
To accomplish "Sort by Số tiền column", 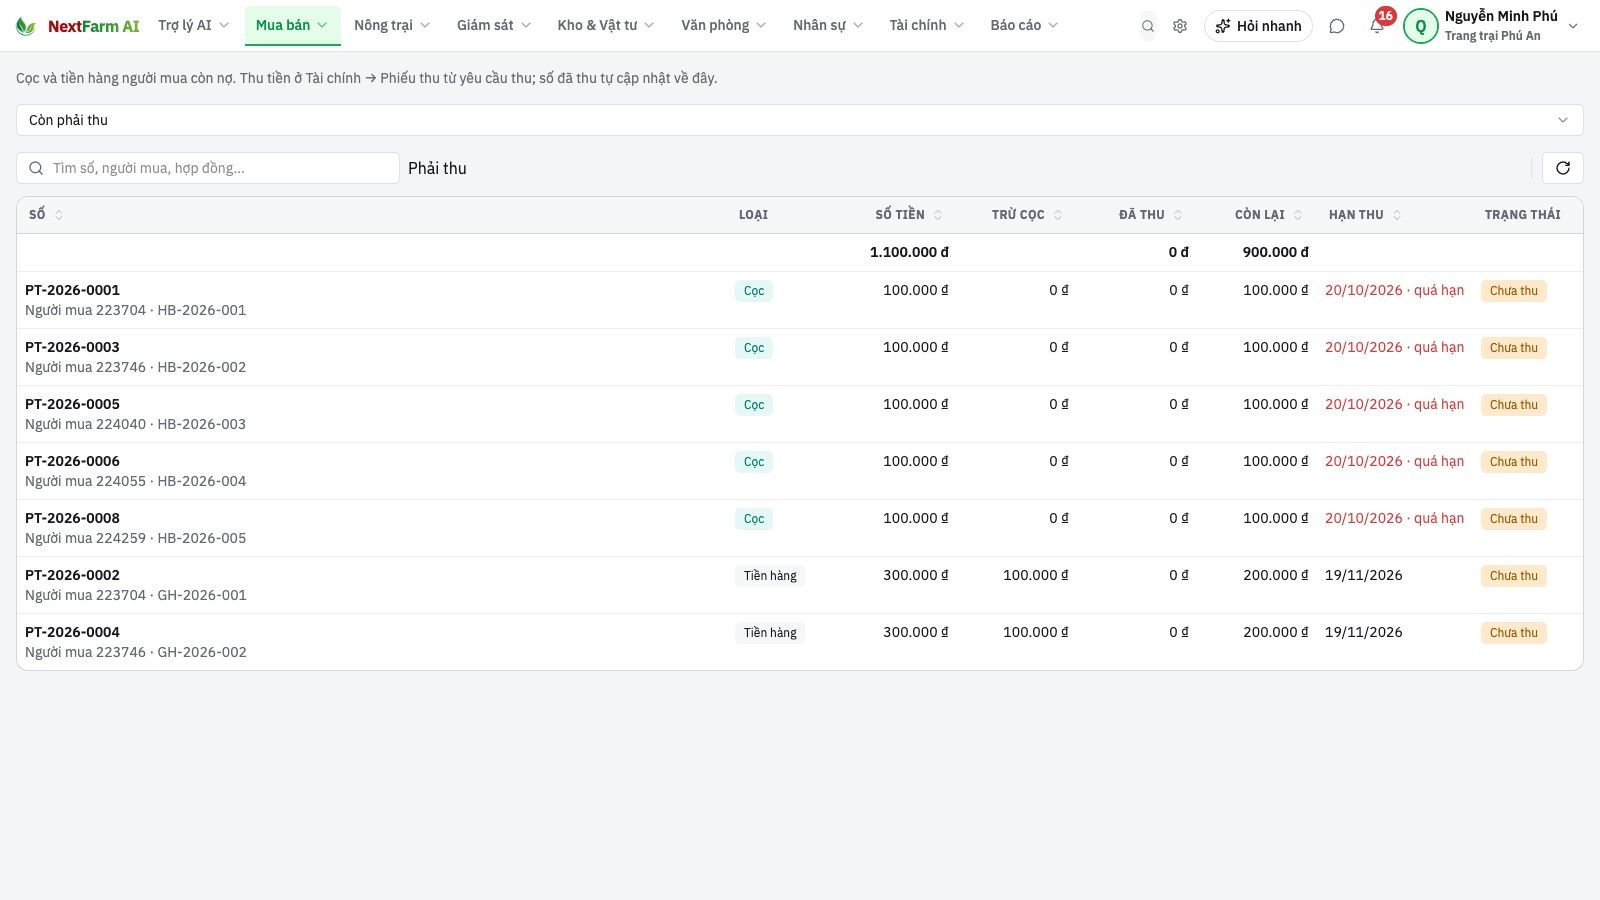I will 937,215.
